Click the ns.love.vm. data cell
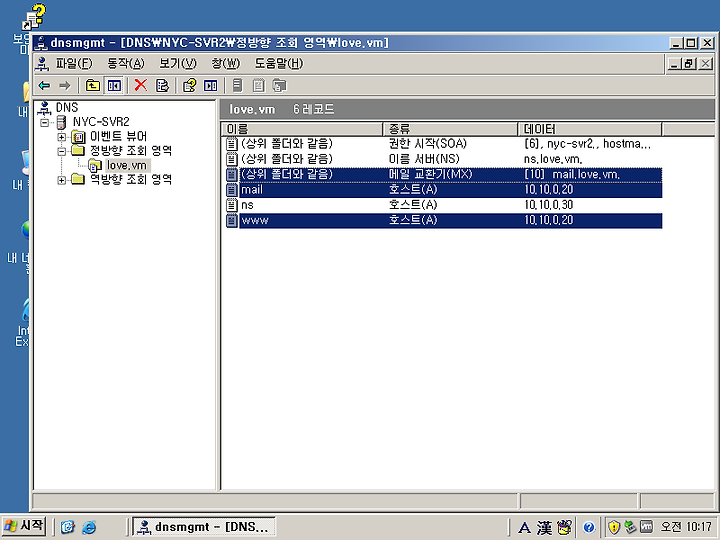Viewport: 720px width, 540px height. (553, 159)
